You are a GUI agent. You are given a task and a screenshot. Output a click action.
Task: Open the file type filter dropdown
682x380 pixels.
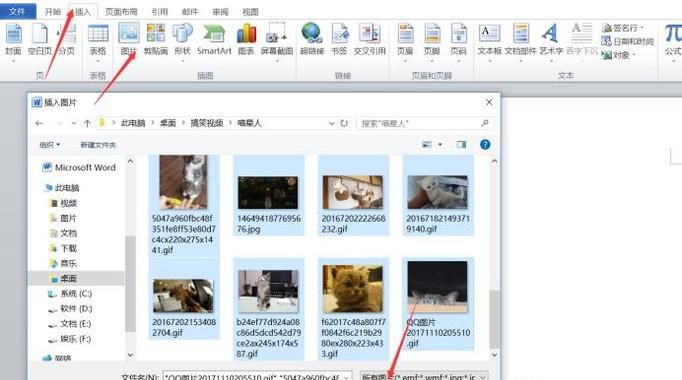point(424,376)
